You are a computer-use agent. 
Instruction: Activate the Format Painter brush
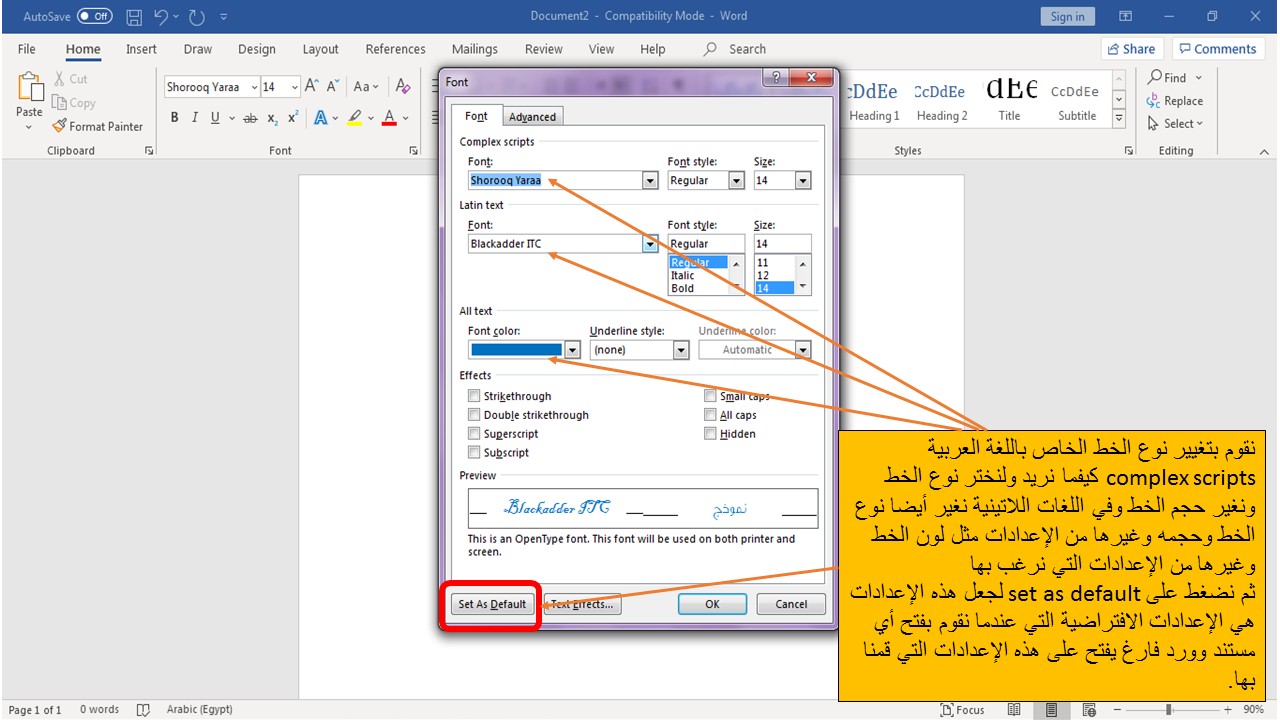(x=98, y=126)
